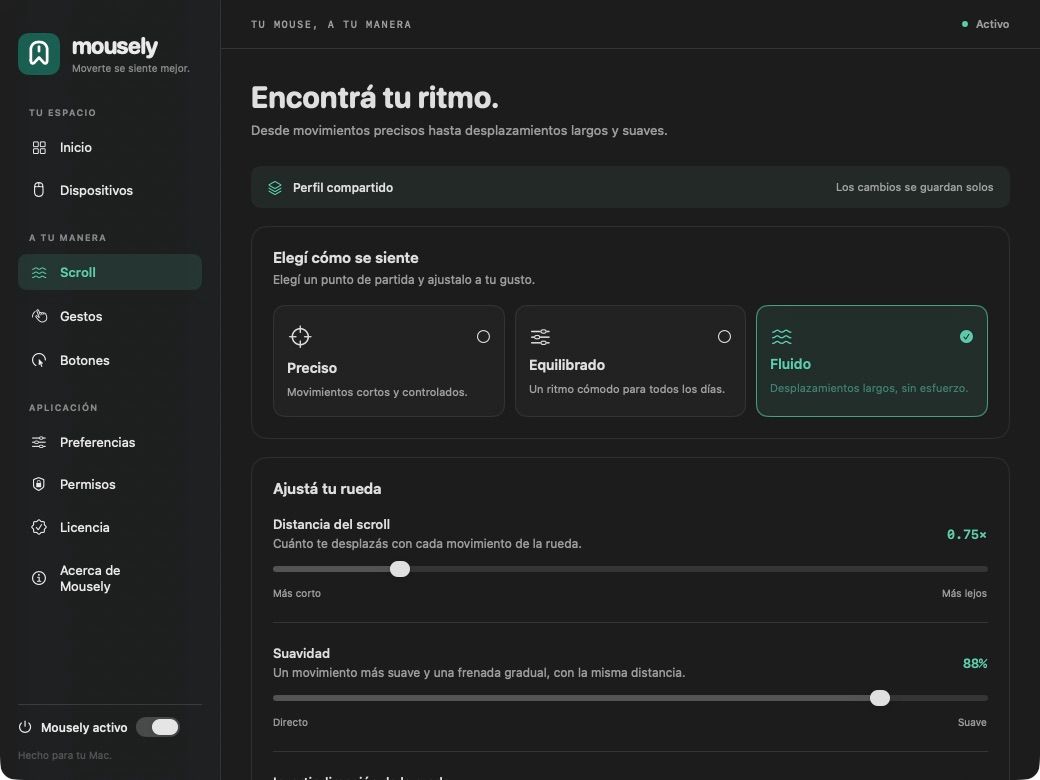This screenshot has width=1040, height=780.
Task: Click the Mousely logo icon
Action: [x=39, y=54]
